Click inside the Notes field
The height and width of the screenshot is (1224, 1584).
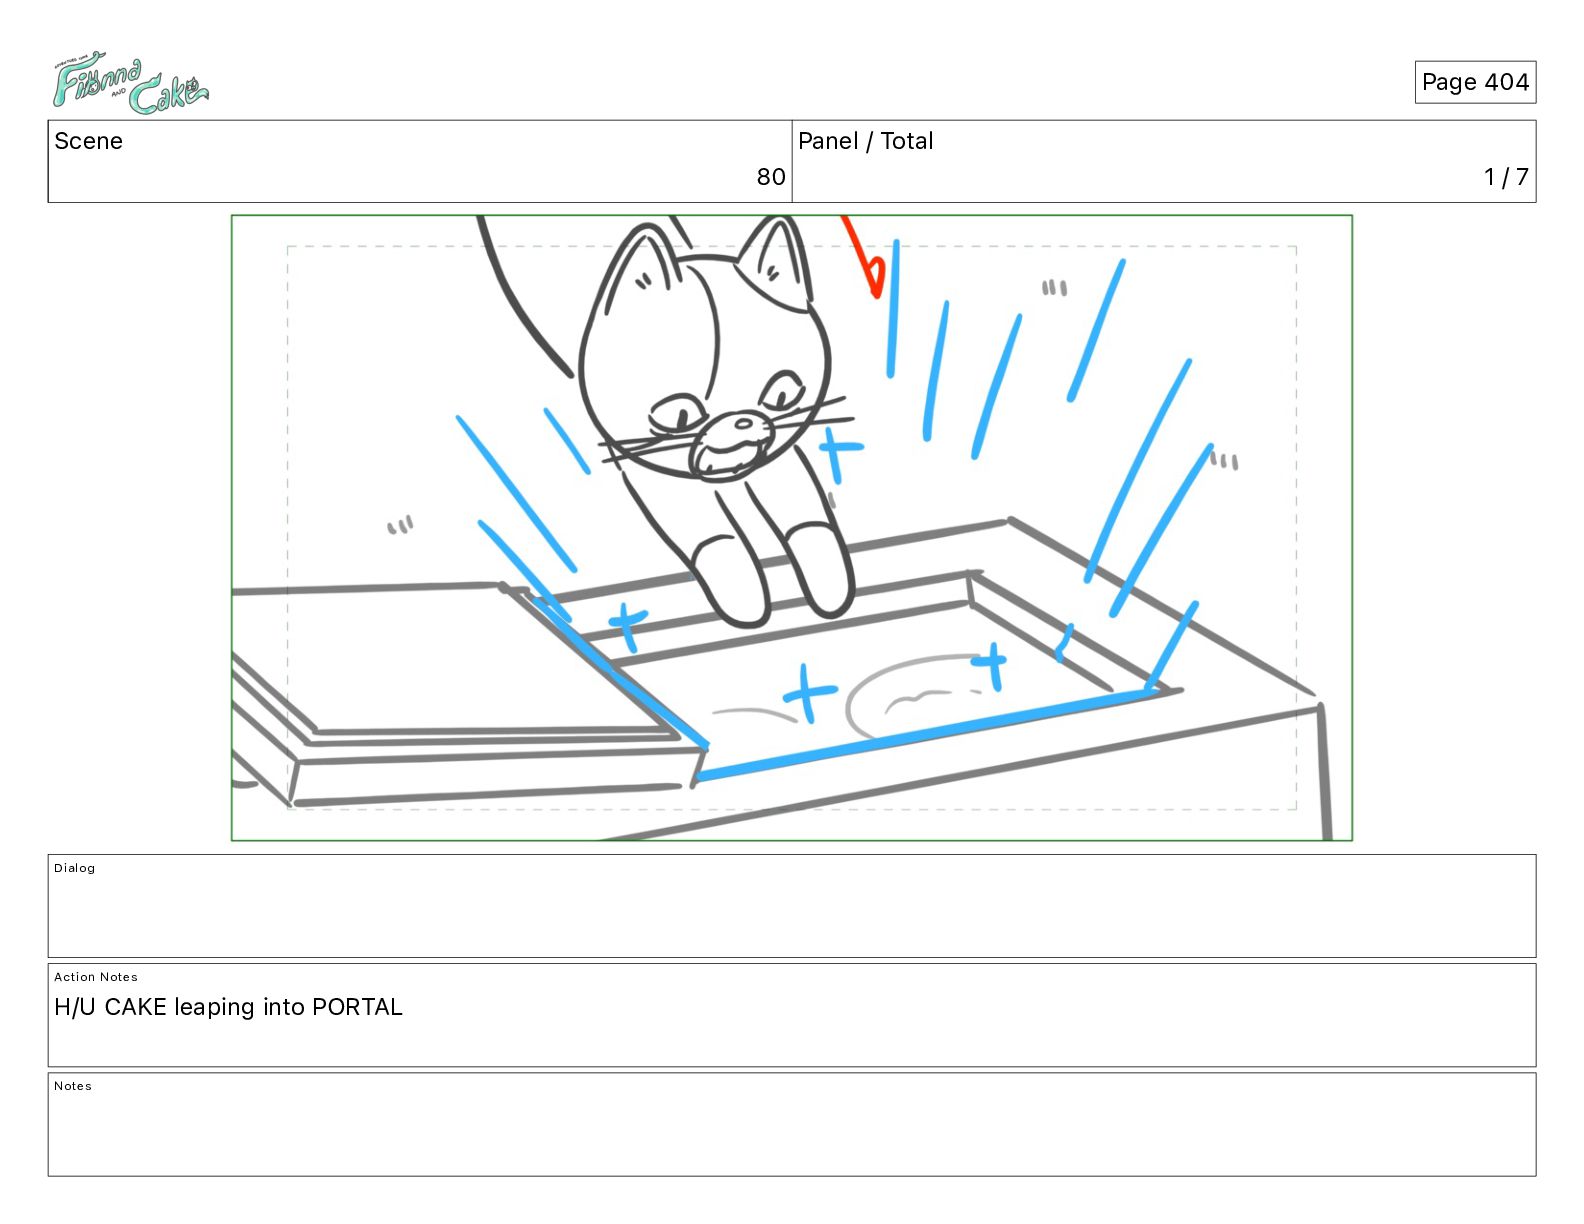click(792, 1124)
